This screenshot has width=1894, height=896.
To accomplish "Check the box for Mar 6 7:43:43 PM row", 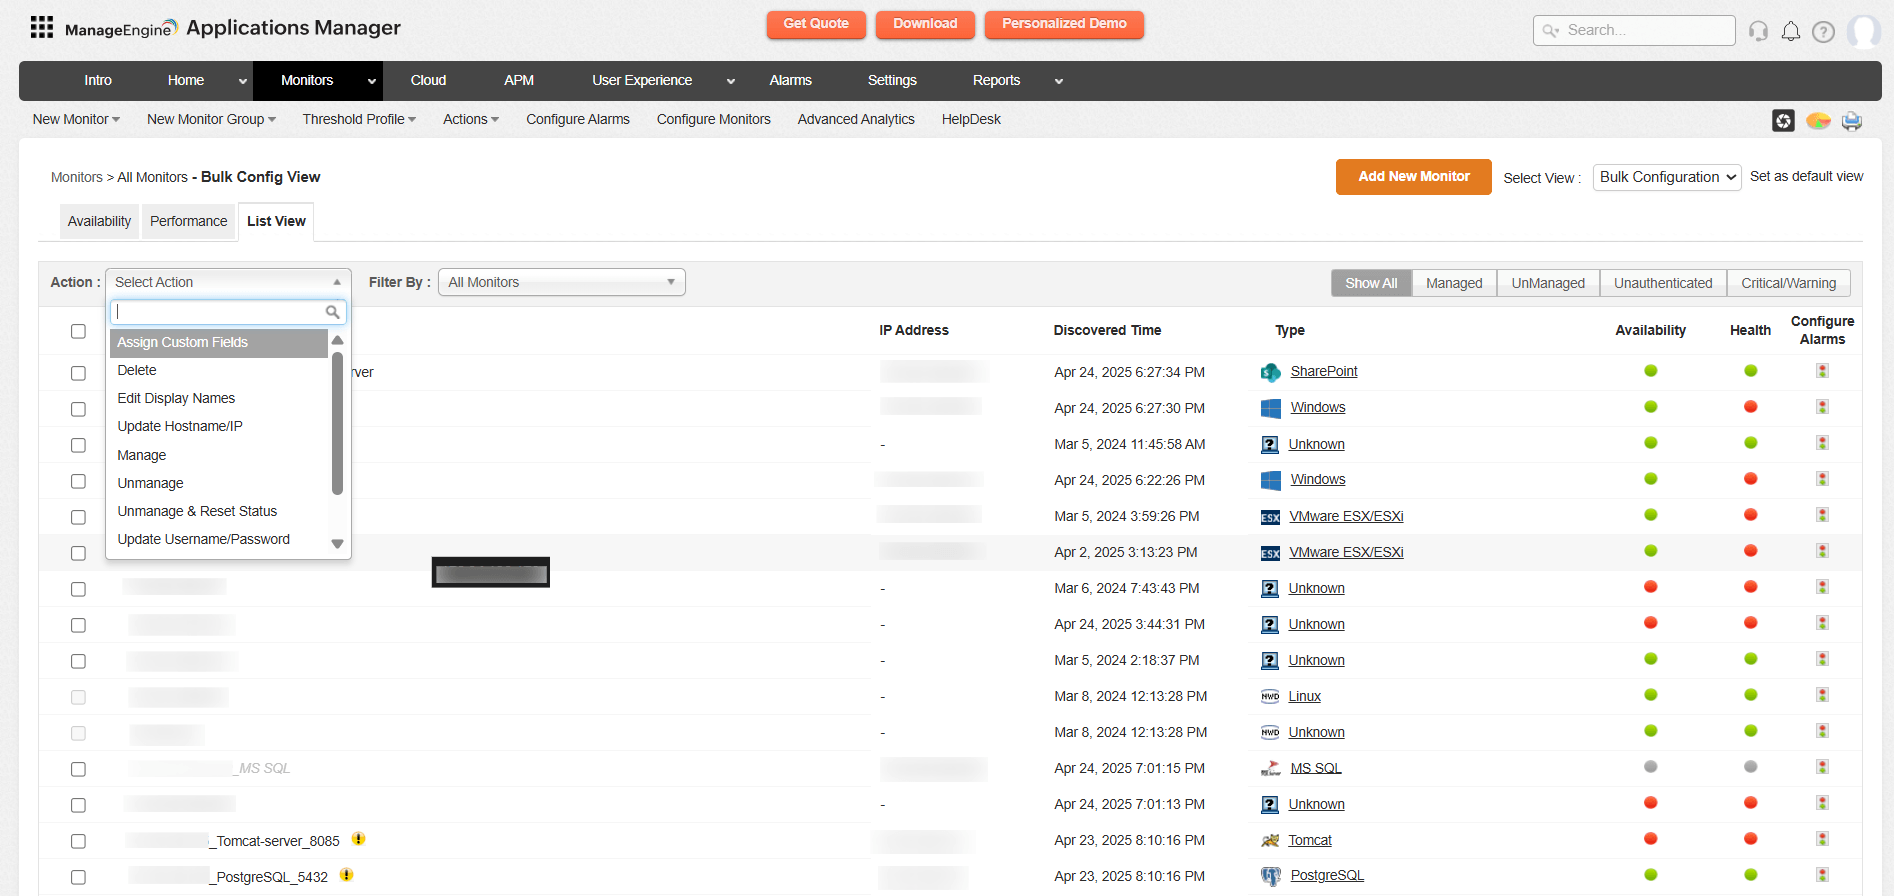I will pyautogui.click(x=78, y=589).
